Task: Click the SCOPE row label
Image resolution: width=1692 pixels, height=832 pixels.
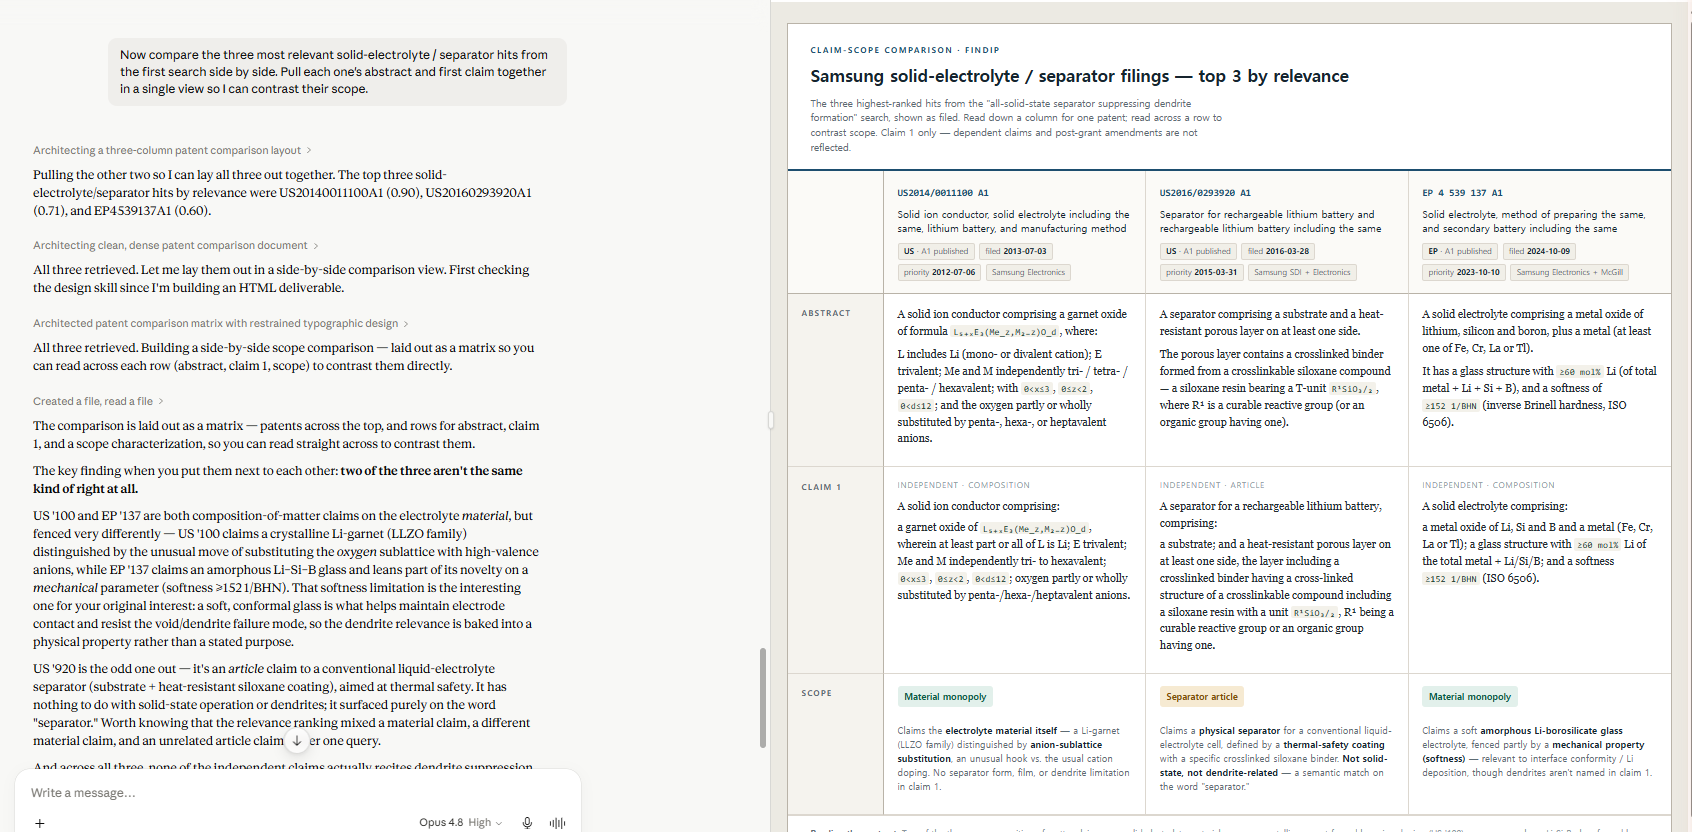Action: click(816, 694)
